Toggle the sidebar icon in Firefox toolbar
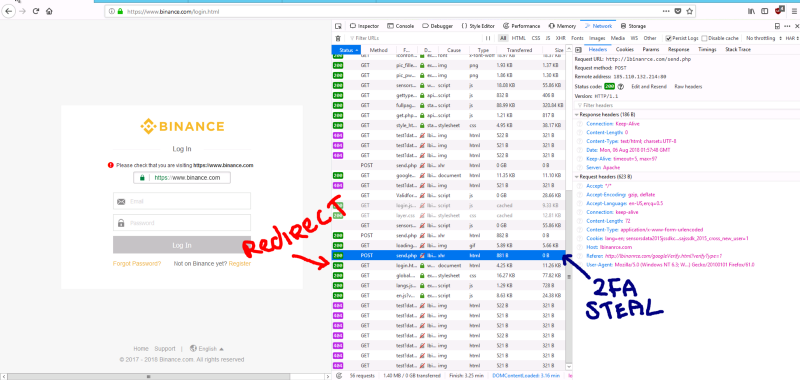The width and height of the screenshot is (800, 380). [764, 11]
